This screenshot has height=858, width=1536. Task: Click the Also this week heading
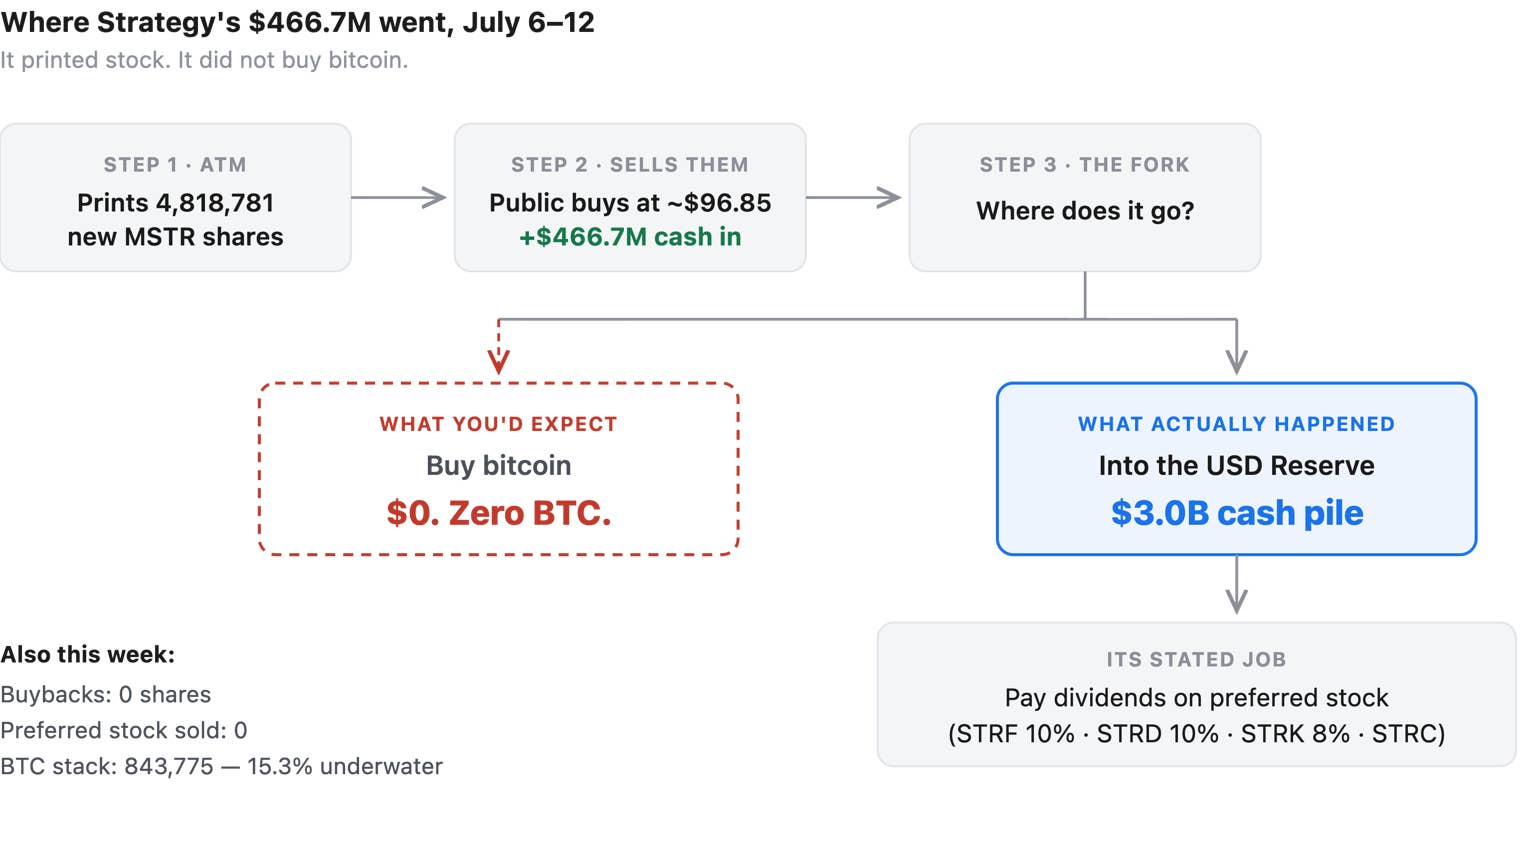pyautogui.click(x=88, y=655)
